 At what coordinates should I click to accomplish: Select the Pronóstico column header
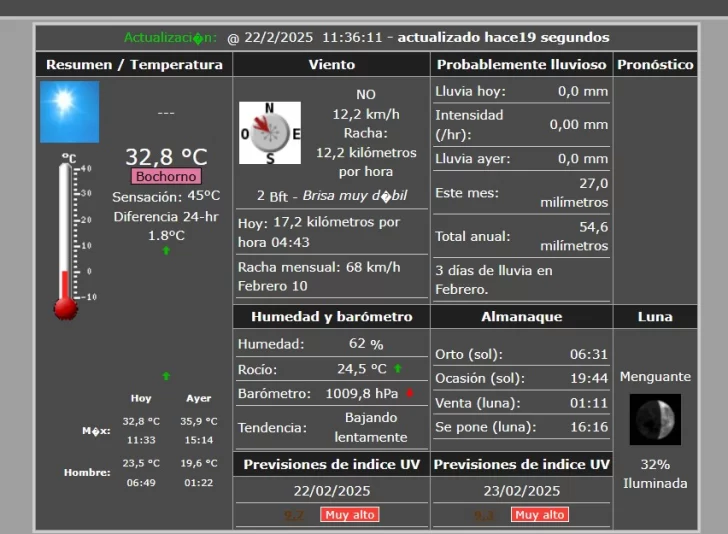click(655, 65)
